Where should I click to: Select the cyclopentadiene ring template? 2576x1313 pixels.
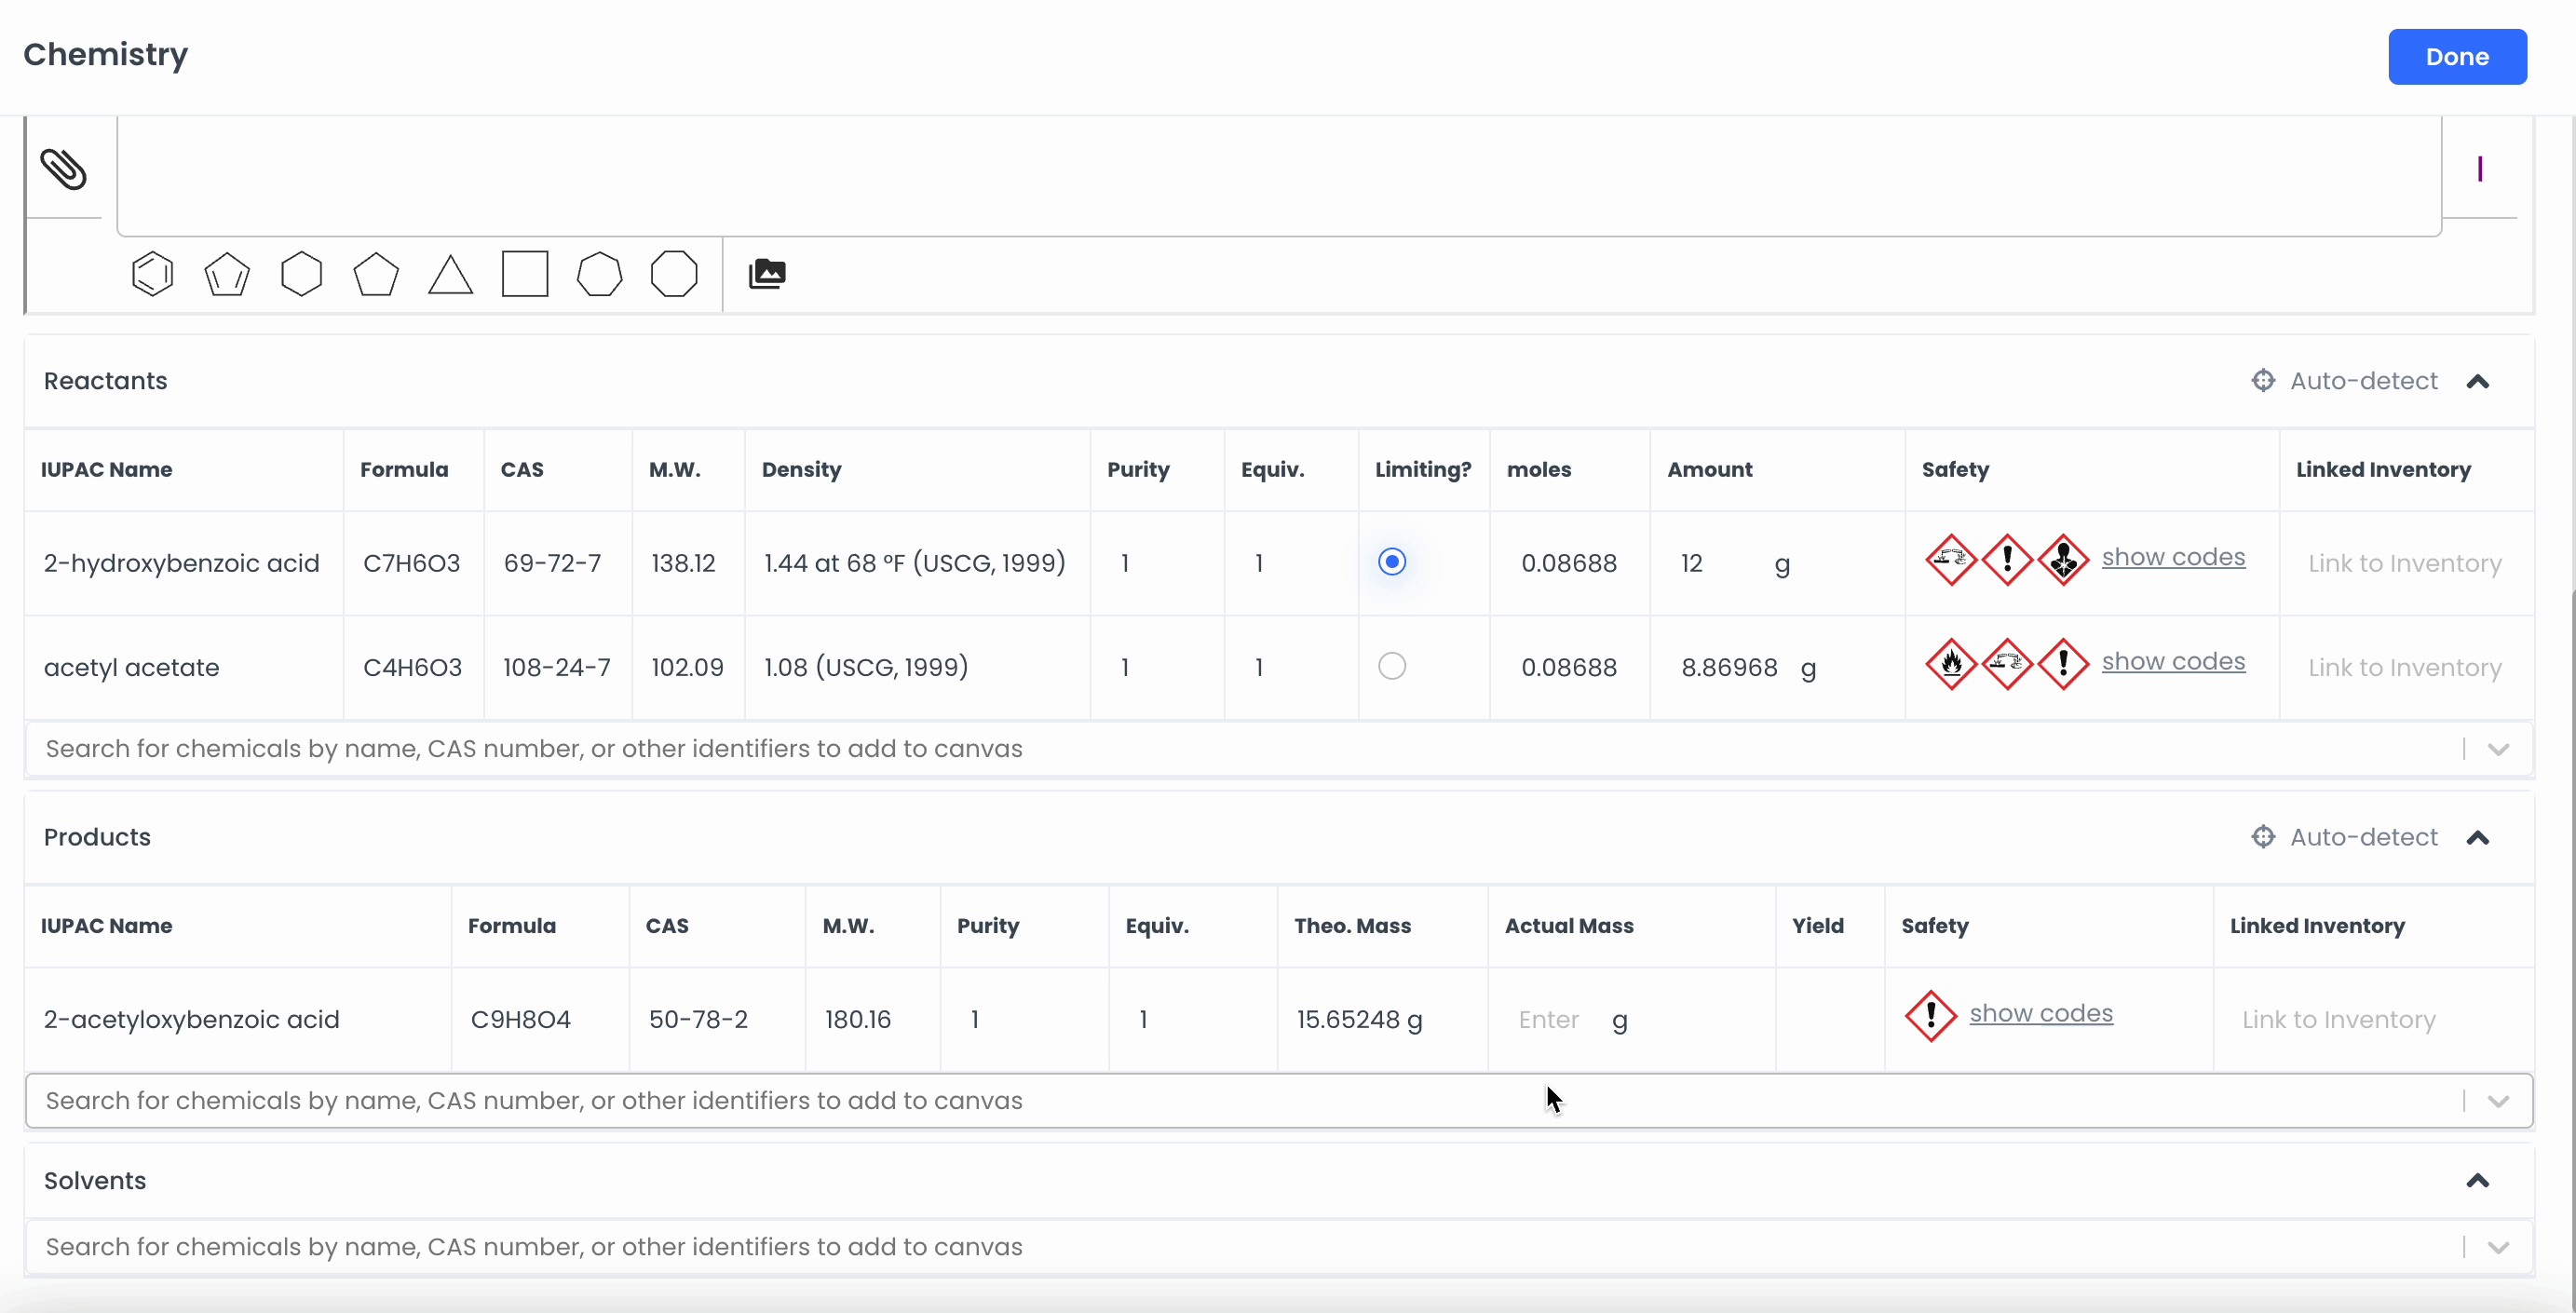click(227, 274)
